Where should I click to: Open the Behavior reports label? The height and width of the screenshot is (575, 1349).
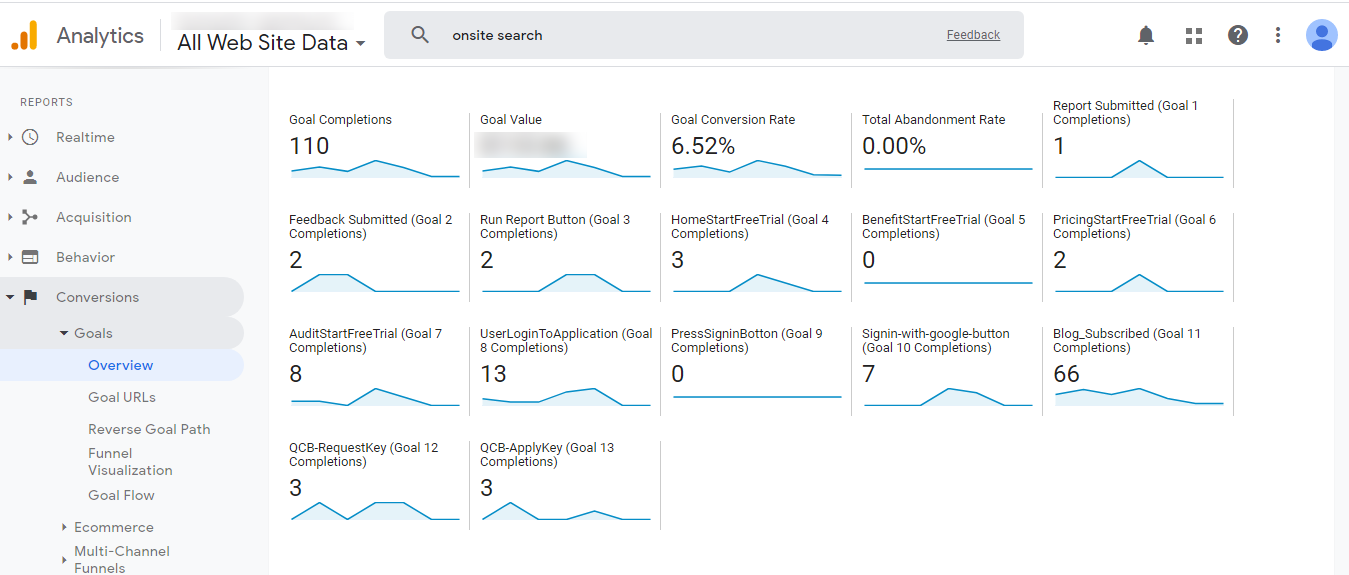(x=85, y=257)
